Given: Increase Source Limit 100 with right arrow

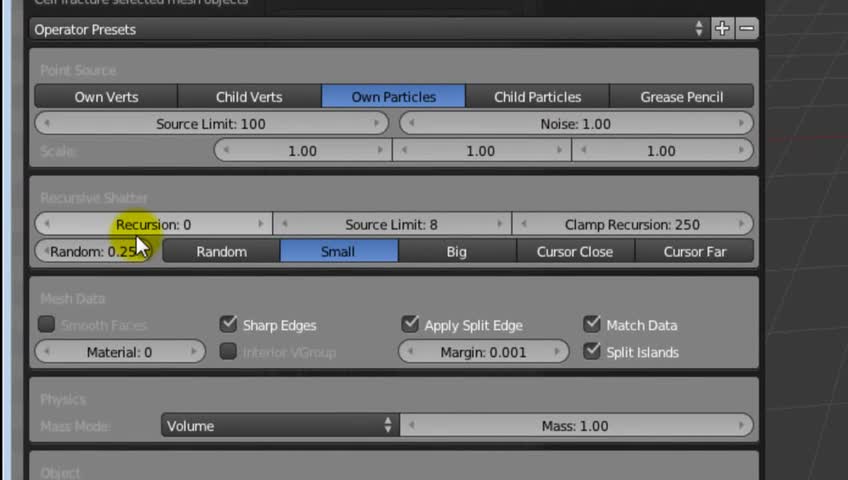Looking at the screenshot, I should tap(376, 124).
